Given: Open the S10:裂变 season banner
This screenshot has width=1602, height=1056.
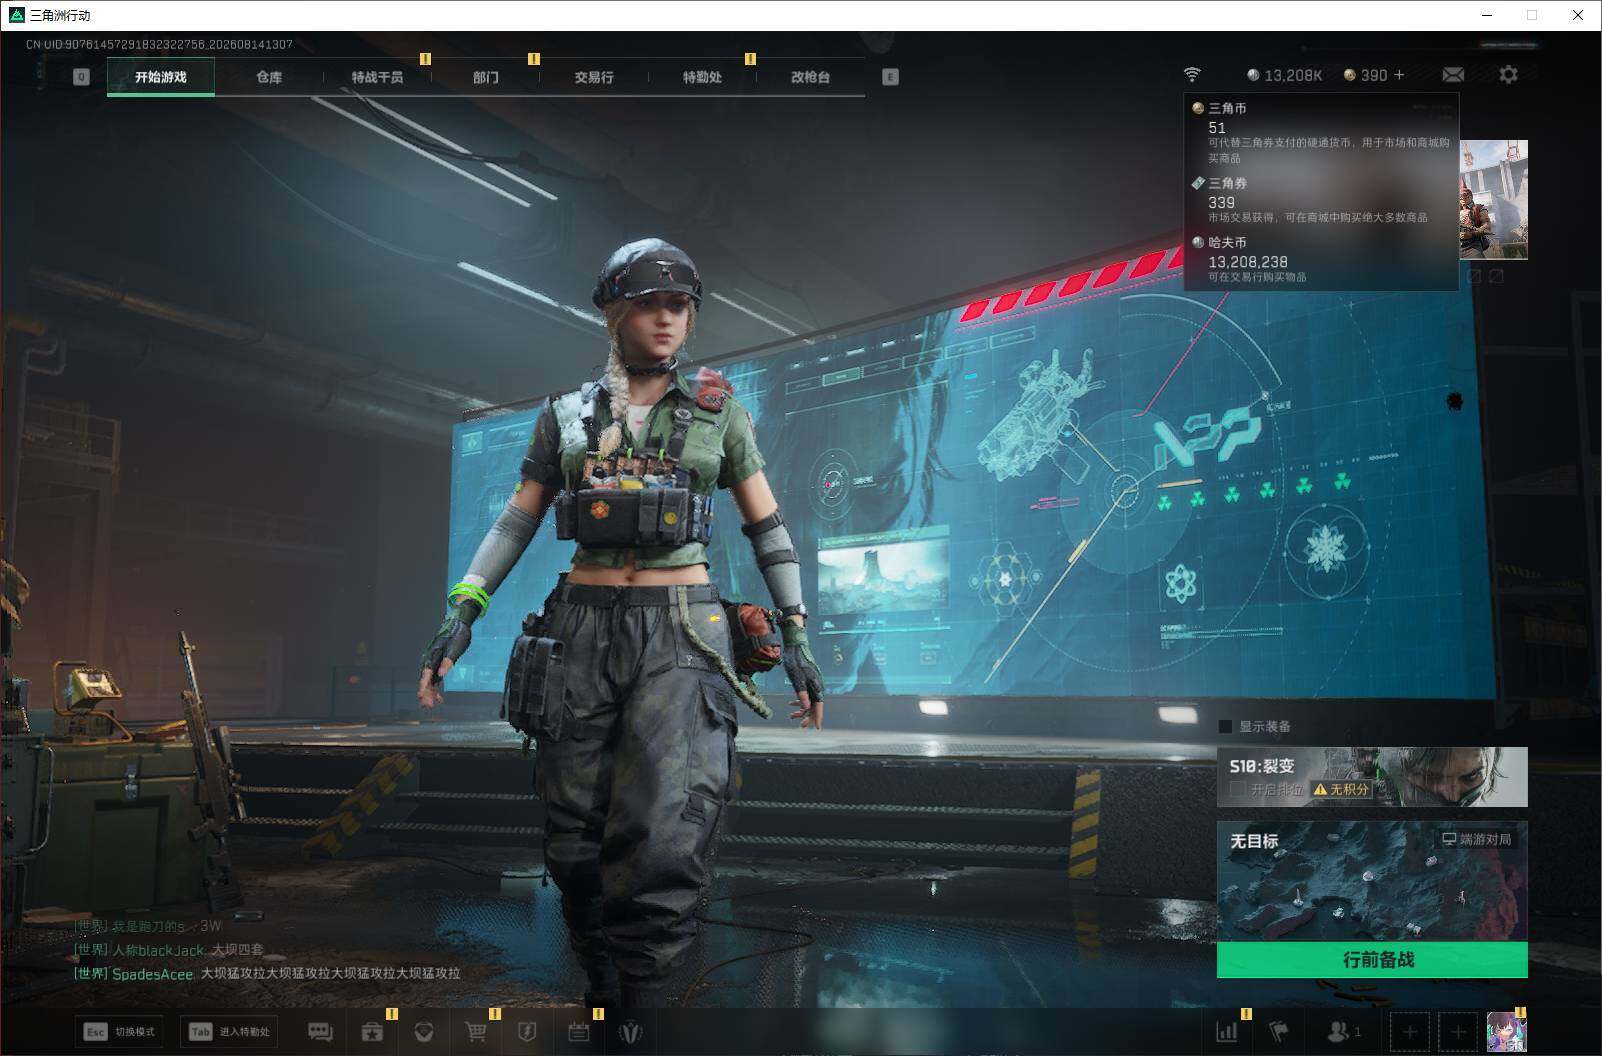Looking at the screenshot, I should click(x=1372, y=777).
